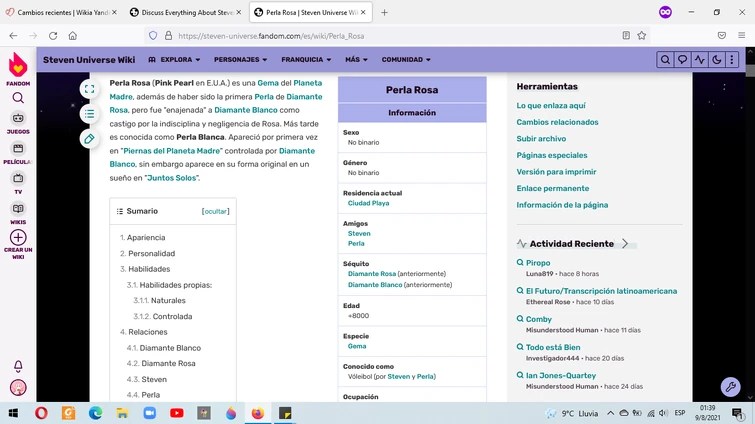Go back to previous page
The image size is (755, 424).
13,36
